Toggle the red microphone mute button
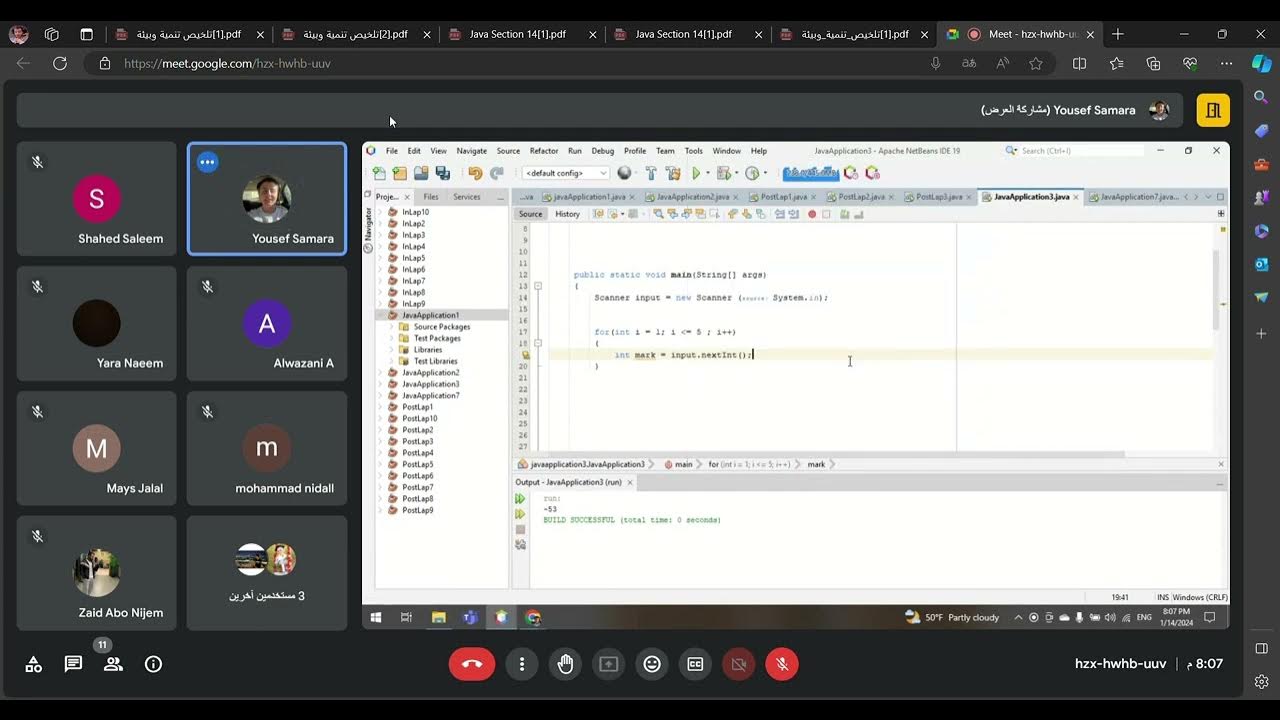The width and height of the screenshot is (1280, 720). coord(782,664)
